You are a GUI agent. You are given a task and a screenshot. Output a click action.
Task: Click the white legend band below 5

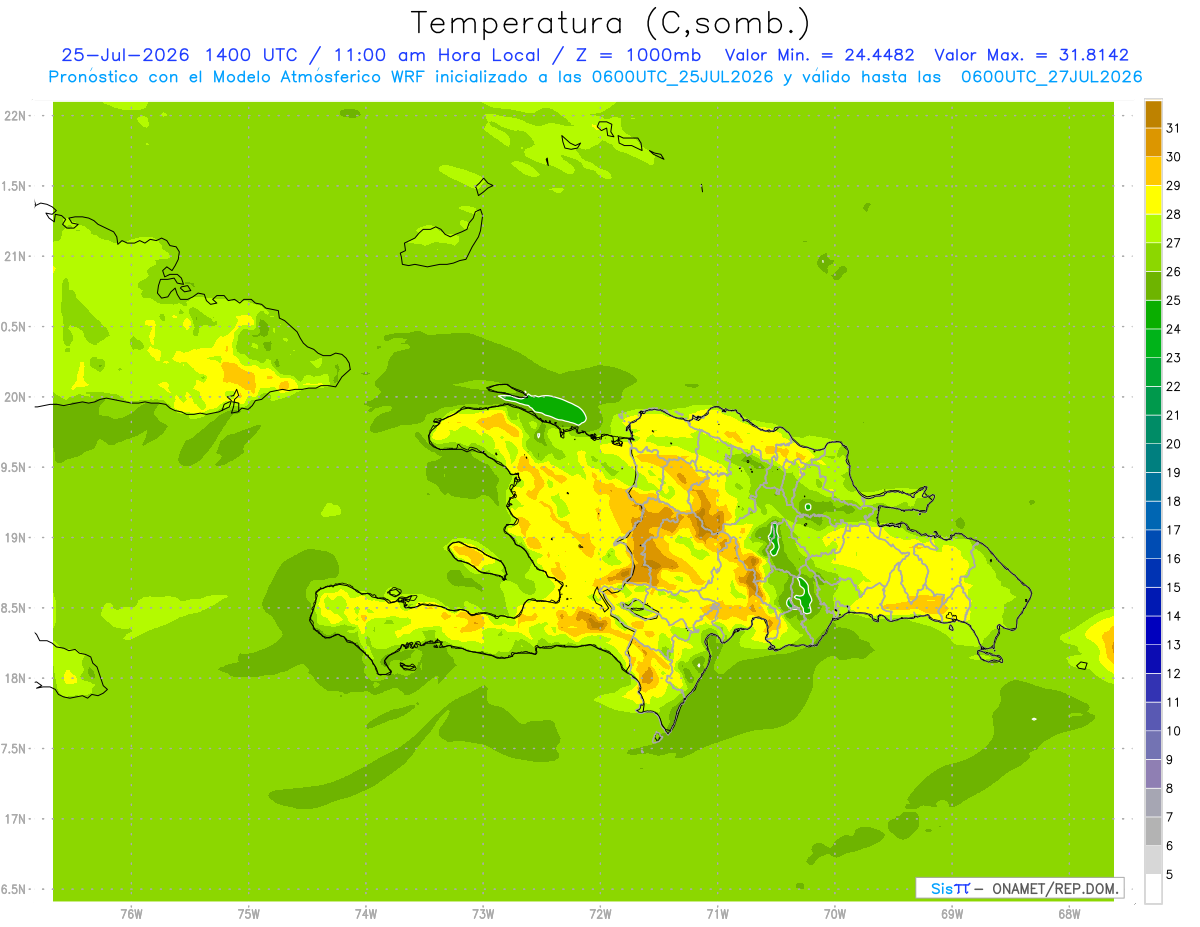click(x=1153, y=888)
